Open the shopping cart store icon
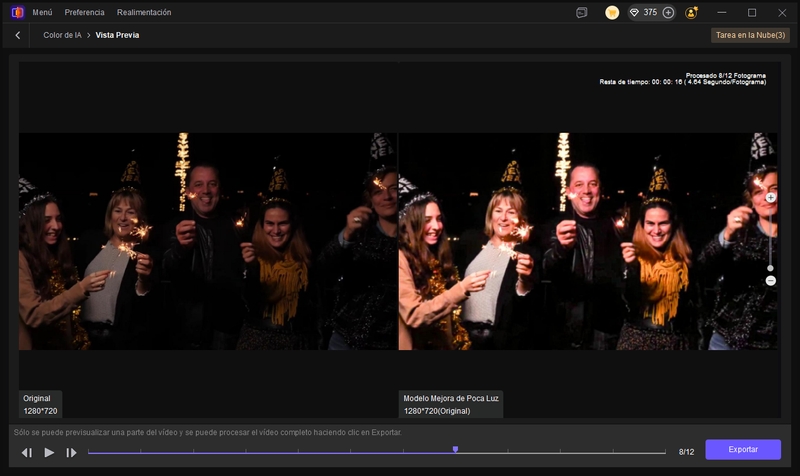Viewport: 800px width, 476px height. coord(612,13)
